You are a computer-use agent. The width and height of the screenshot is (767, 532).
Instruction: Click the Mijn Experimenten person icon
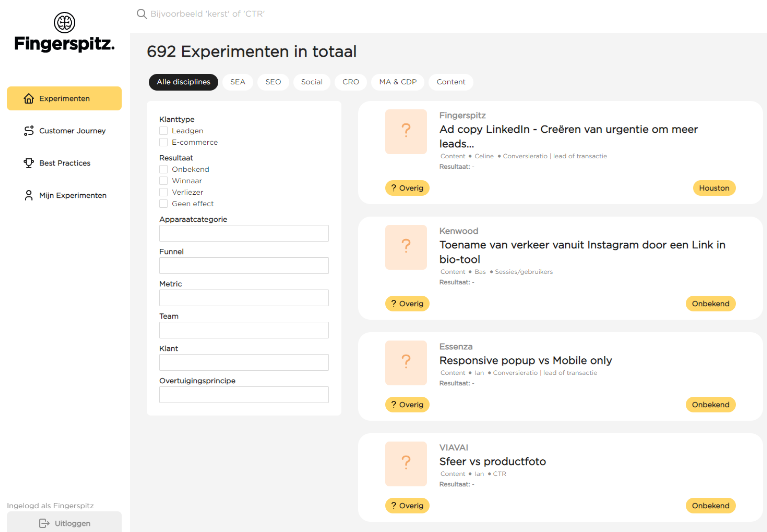[x=29, y=195]
